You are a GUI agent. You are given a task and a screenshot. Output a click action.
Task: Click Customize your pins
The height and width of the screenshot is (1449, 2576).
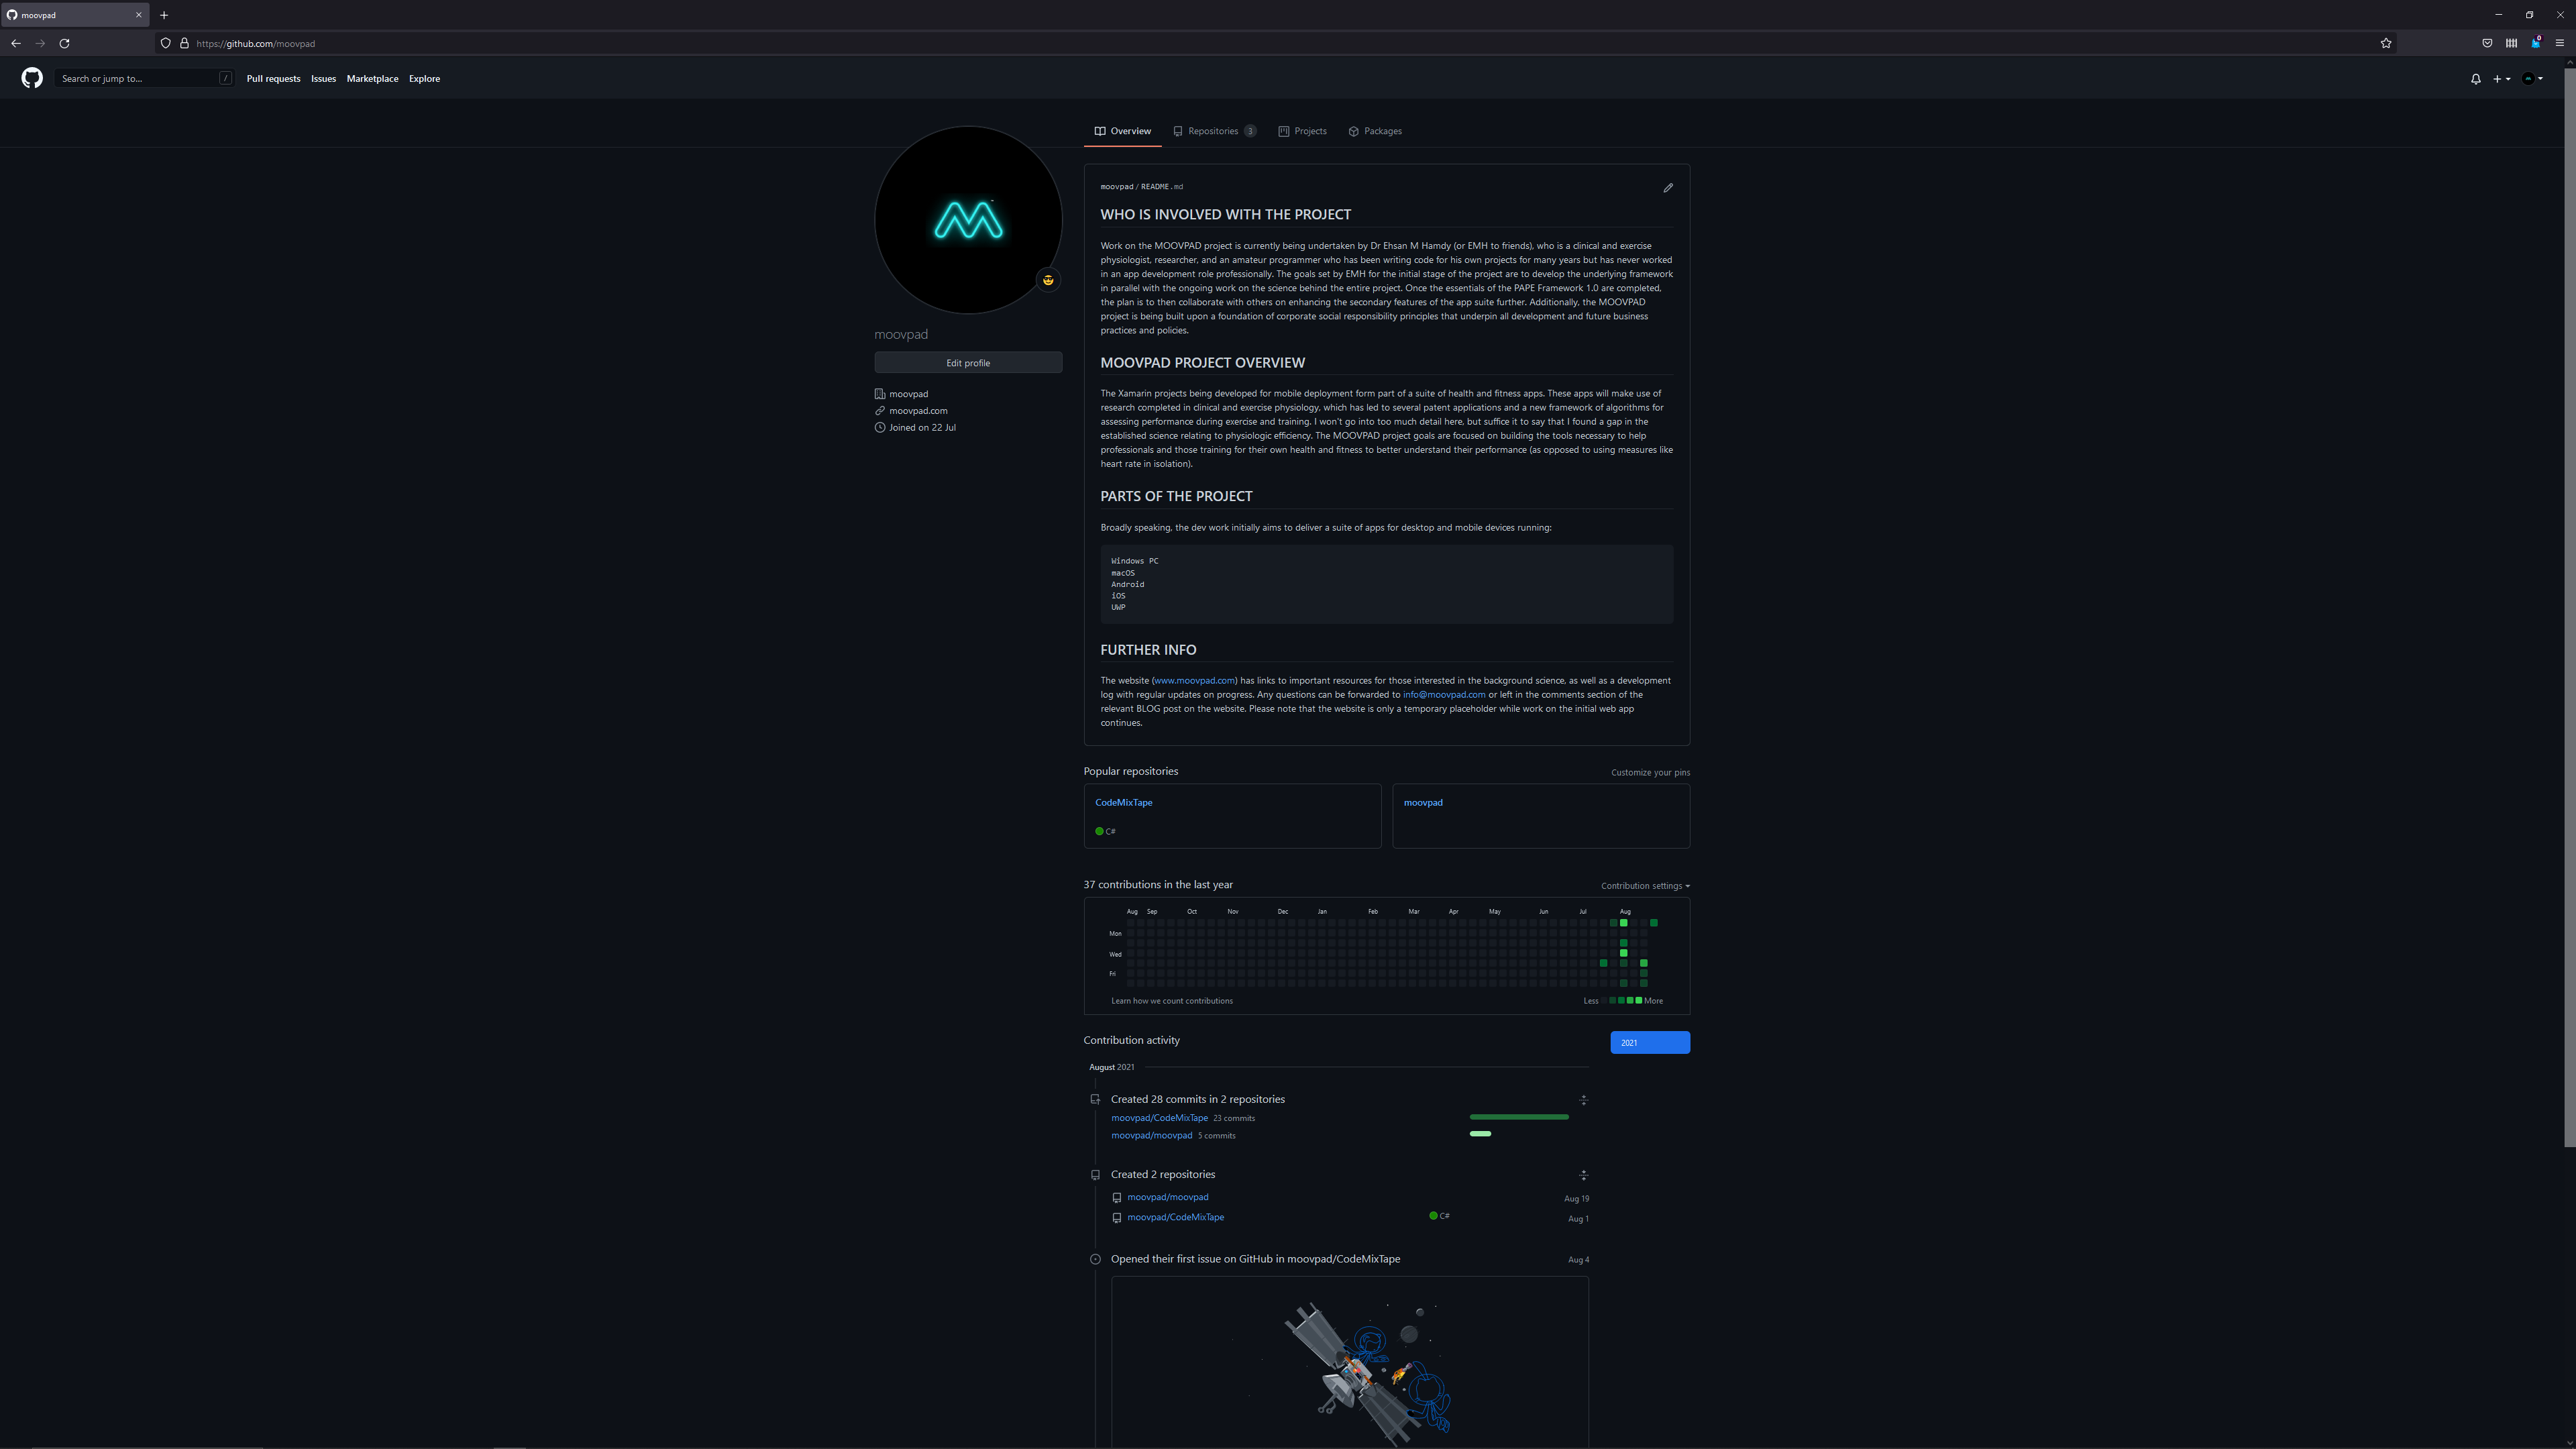click(1650, 773)
